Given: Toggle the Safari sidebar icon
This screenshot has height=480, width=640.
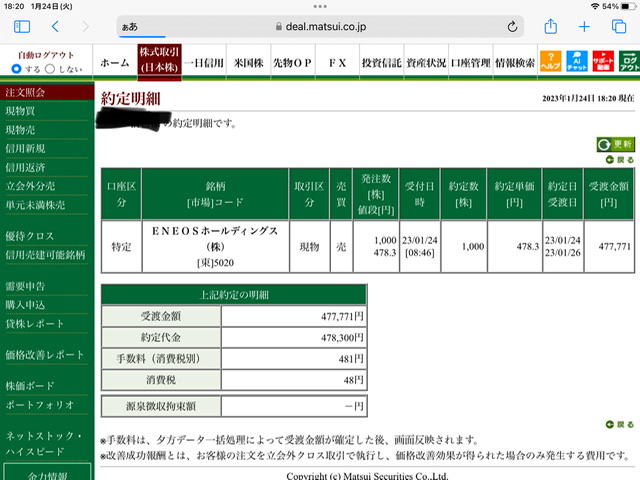Looking at the screenshot, I should 22,27.
